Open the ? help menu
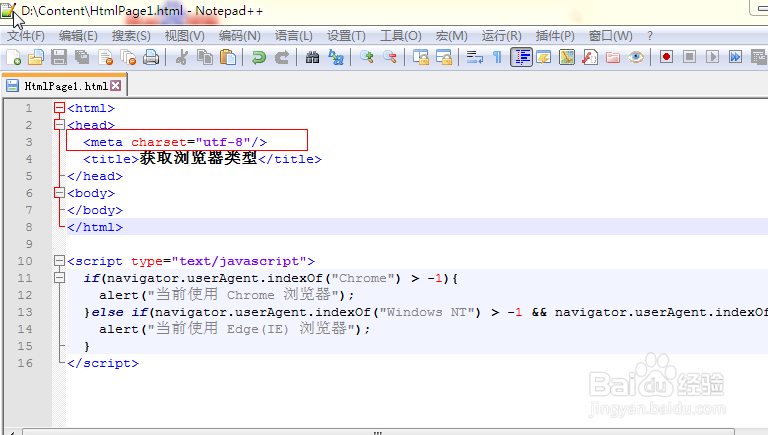This screenshot has height=435, width=768. [x=649, y=36]
